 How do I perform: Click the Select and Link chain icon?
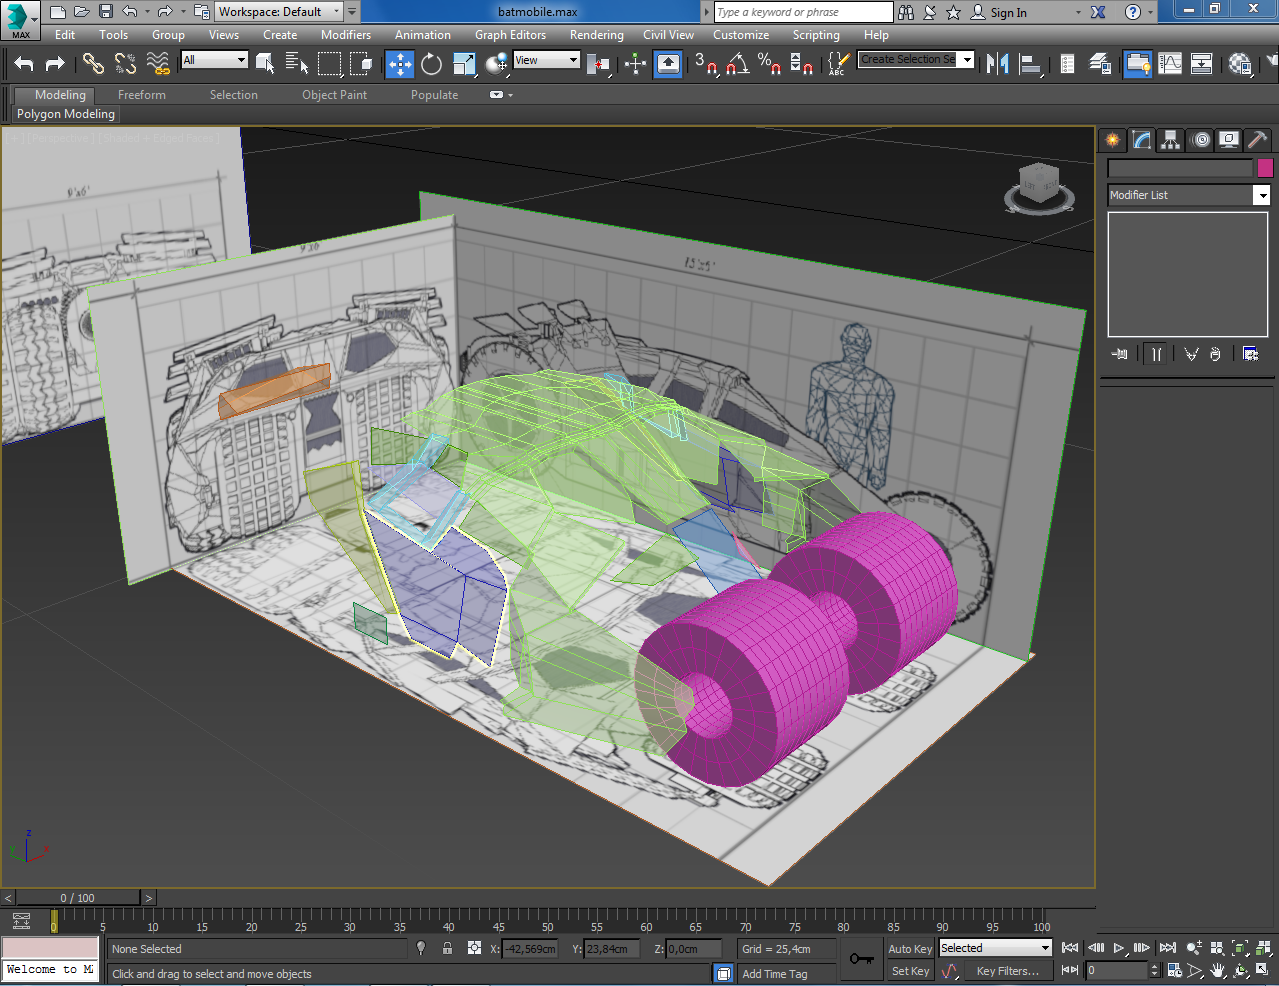click(x=93, y=64)
